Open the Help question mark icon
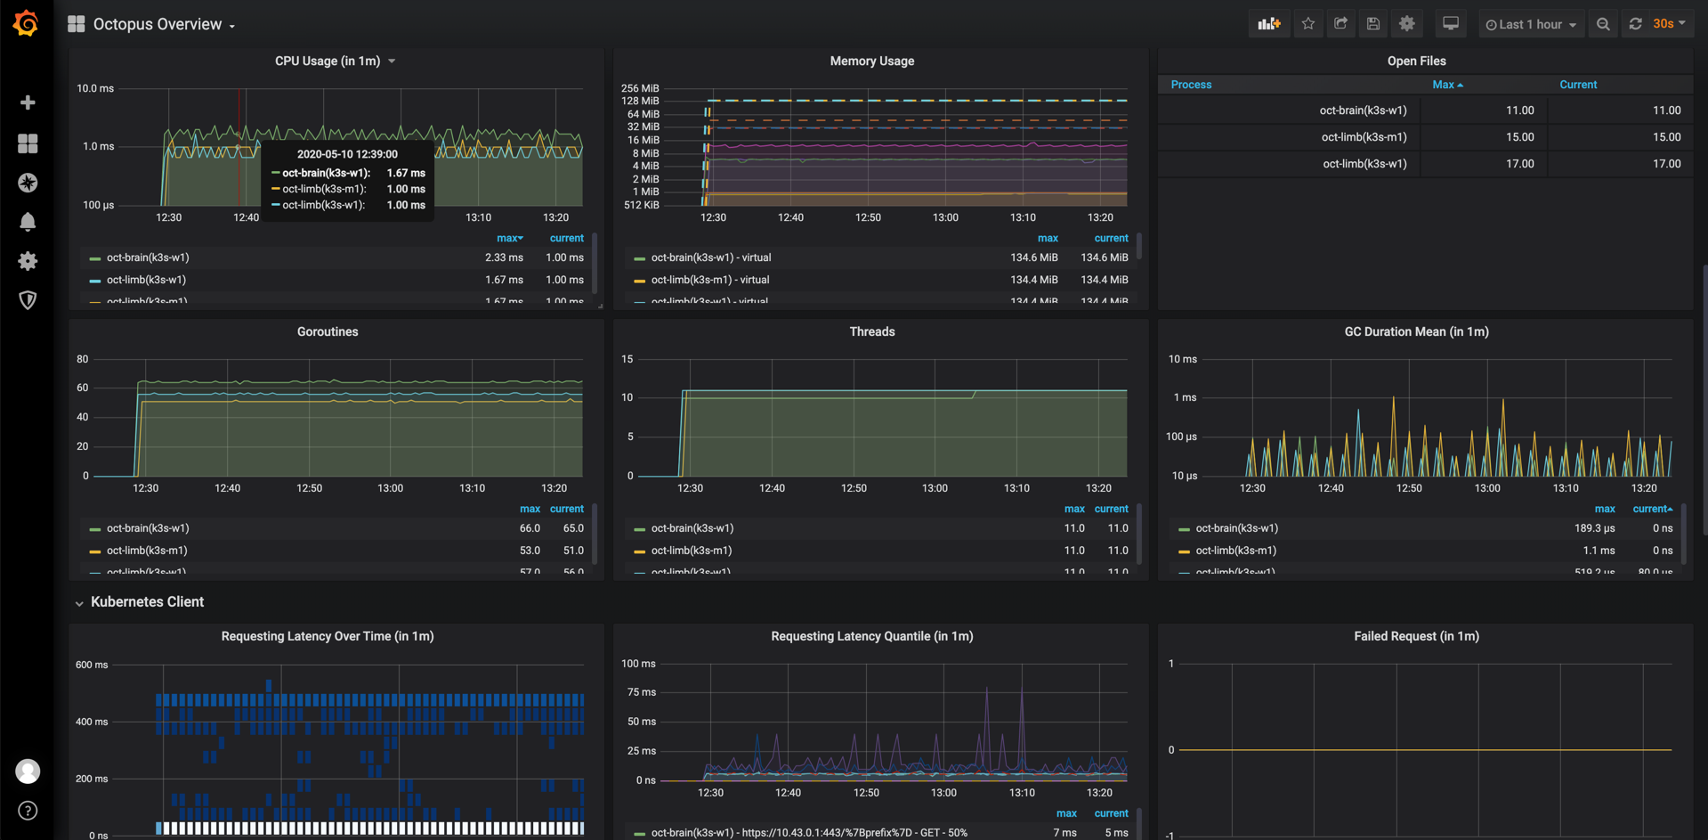The image size is (1708, 840). pyautogui.click(x=28, y=811)
